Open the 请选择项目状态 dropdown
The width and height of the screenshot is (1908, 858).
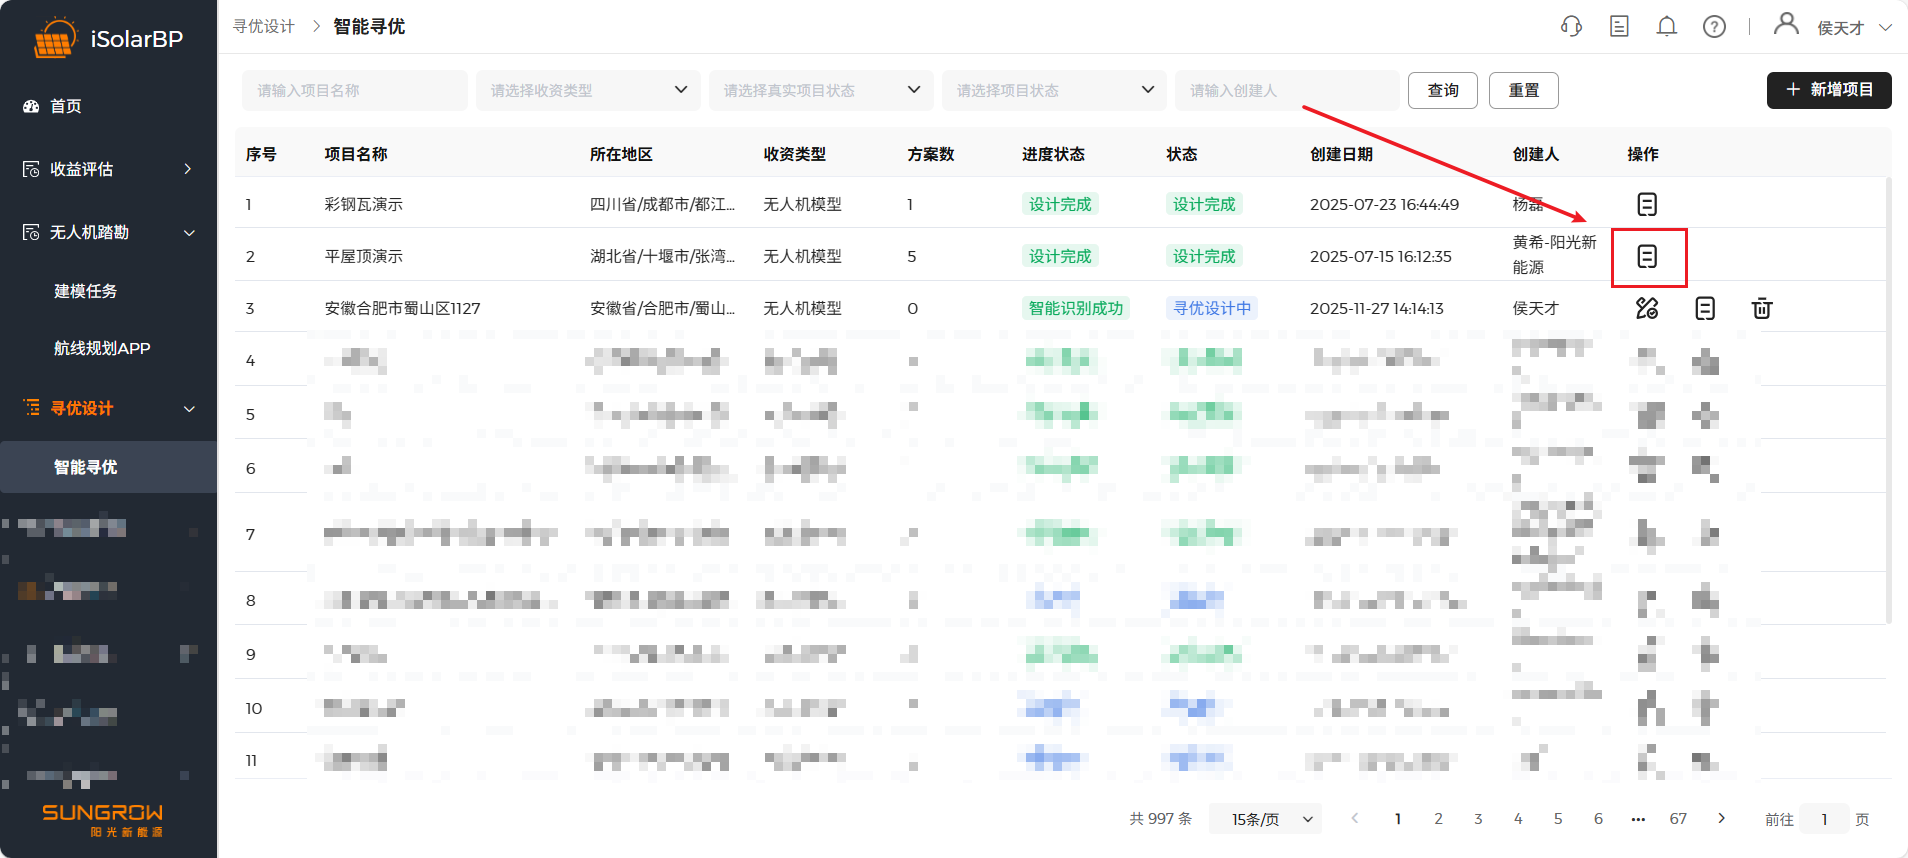point(1053,91)
